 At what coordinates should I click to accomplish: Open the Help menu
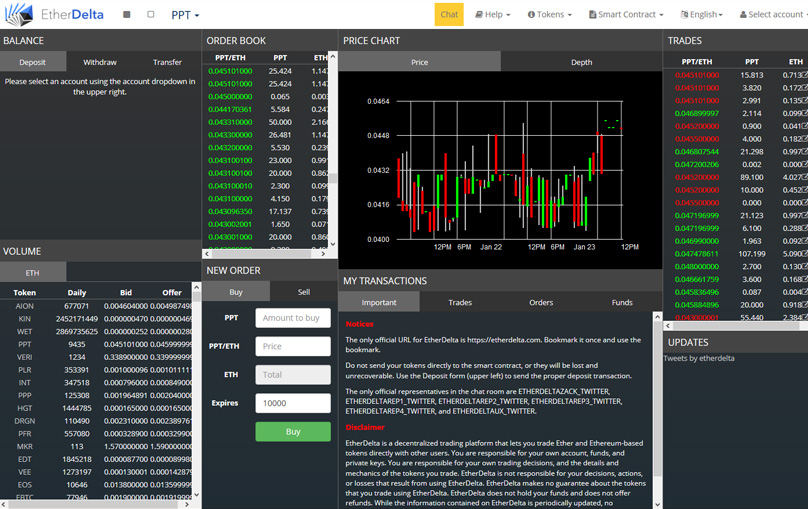pyautogui.click(x=493, y=14)
